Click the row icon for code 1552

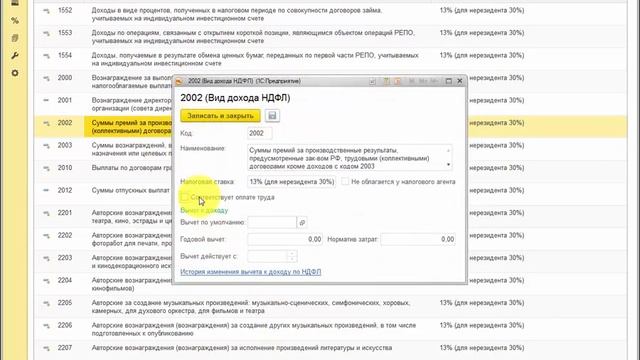coord(47,11)
